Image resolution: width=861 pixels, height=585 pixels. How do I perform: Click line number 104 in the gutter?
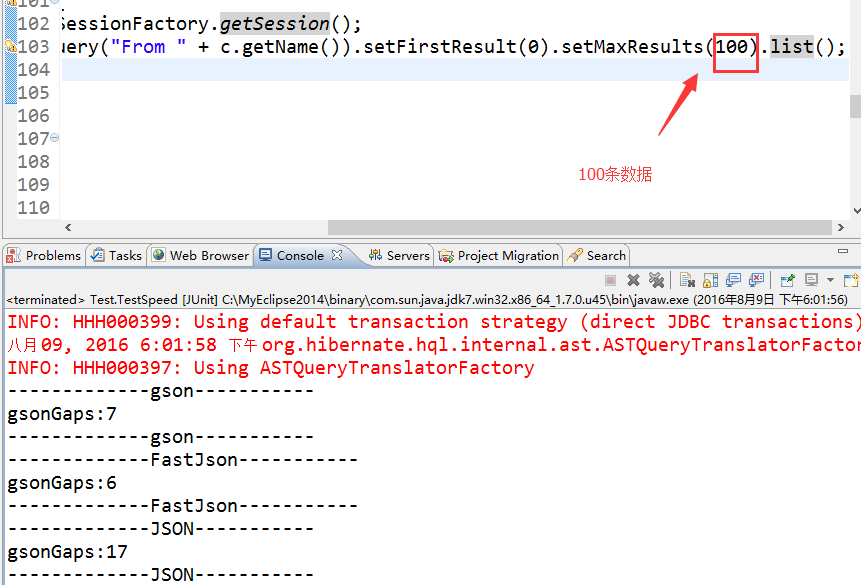[33, 70]
